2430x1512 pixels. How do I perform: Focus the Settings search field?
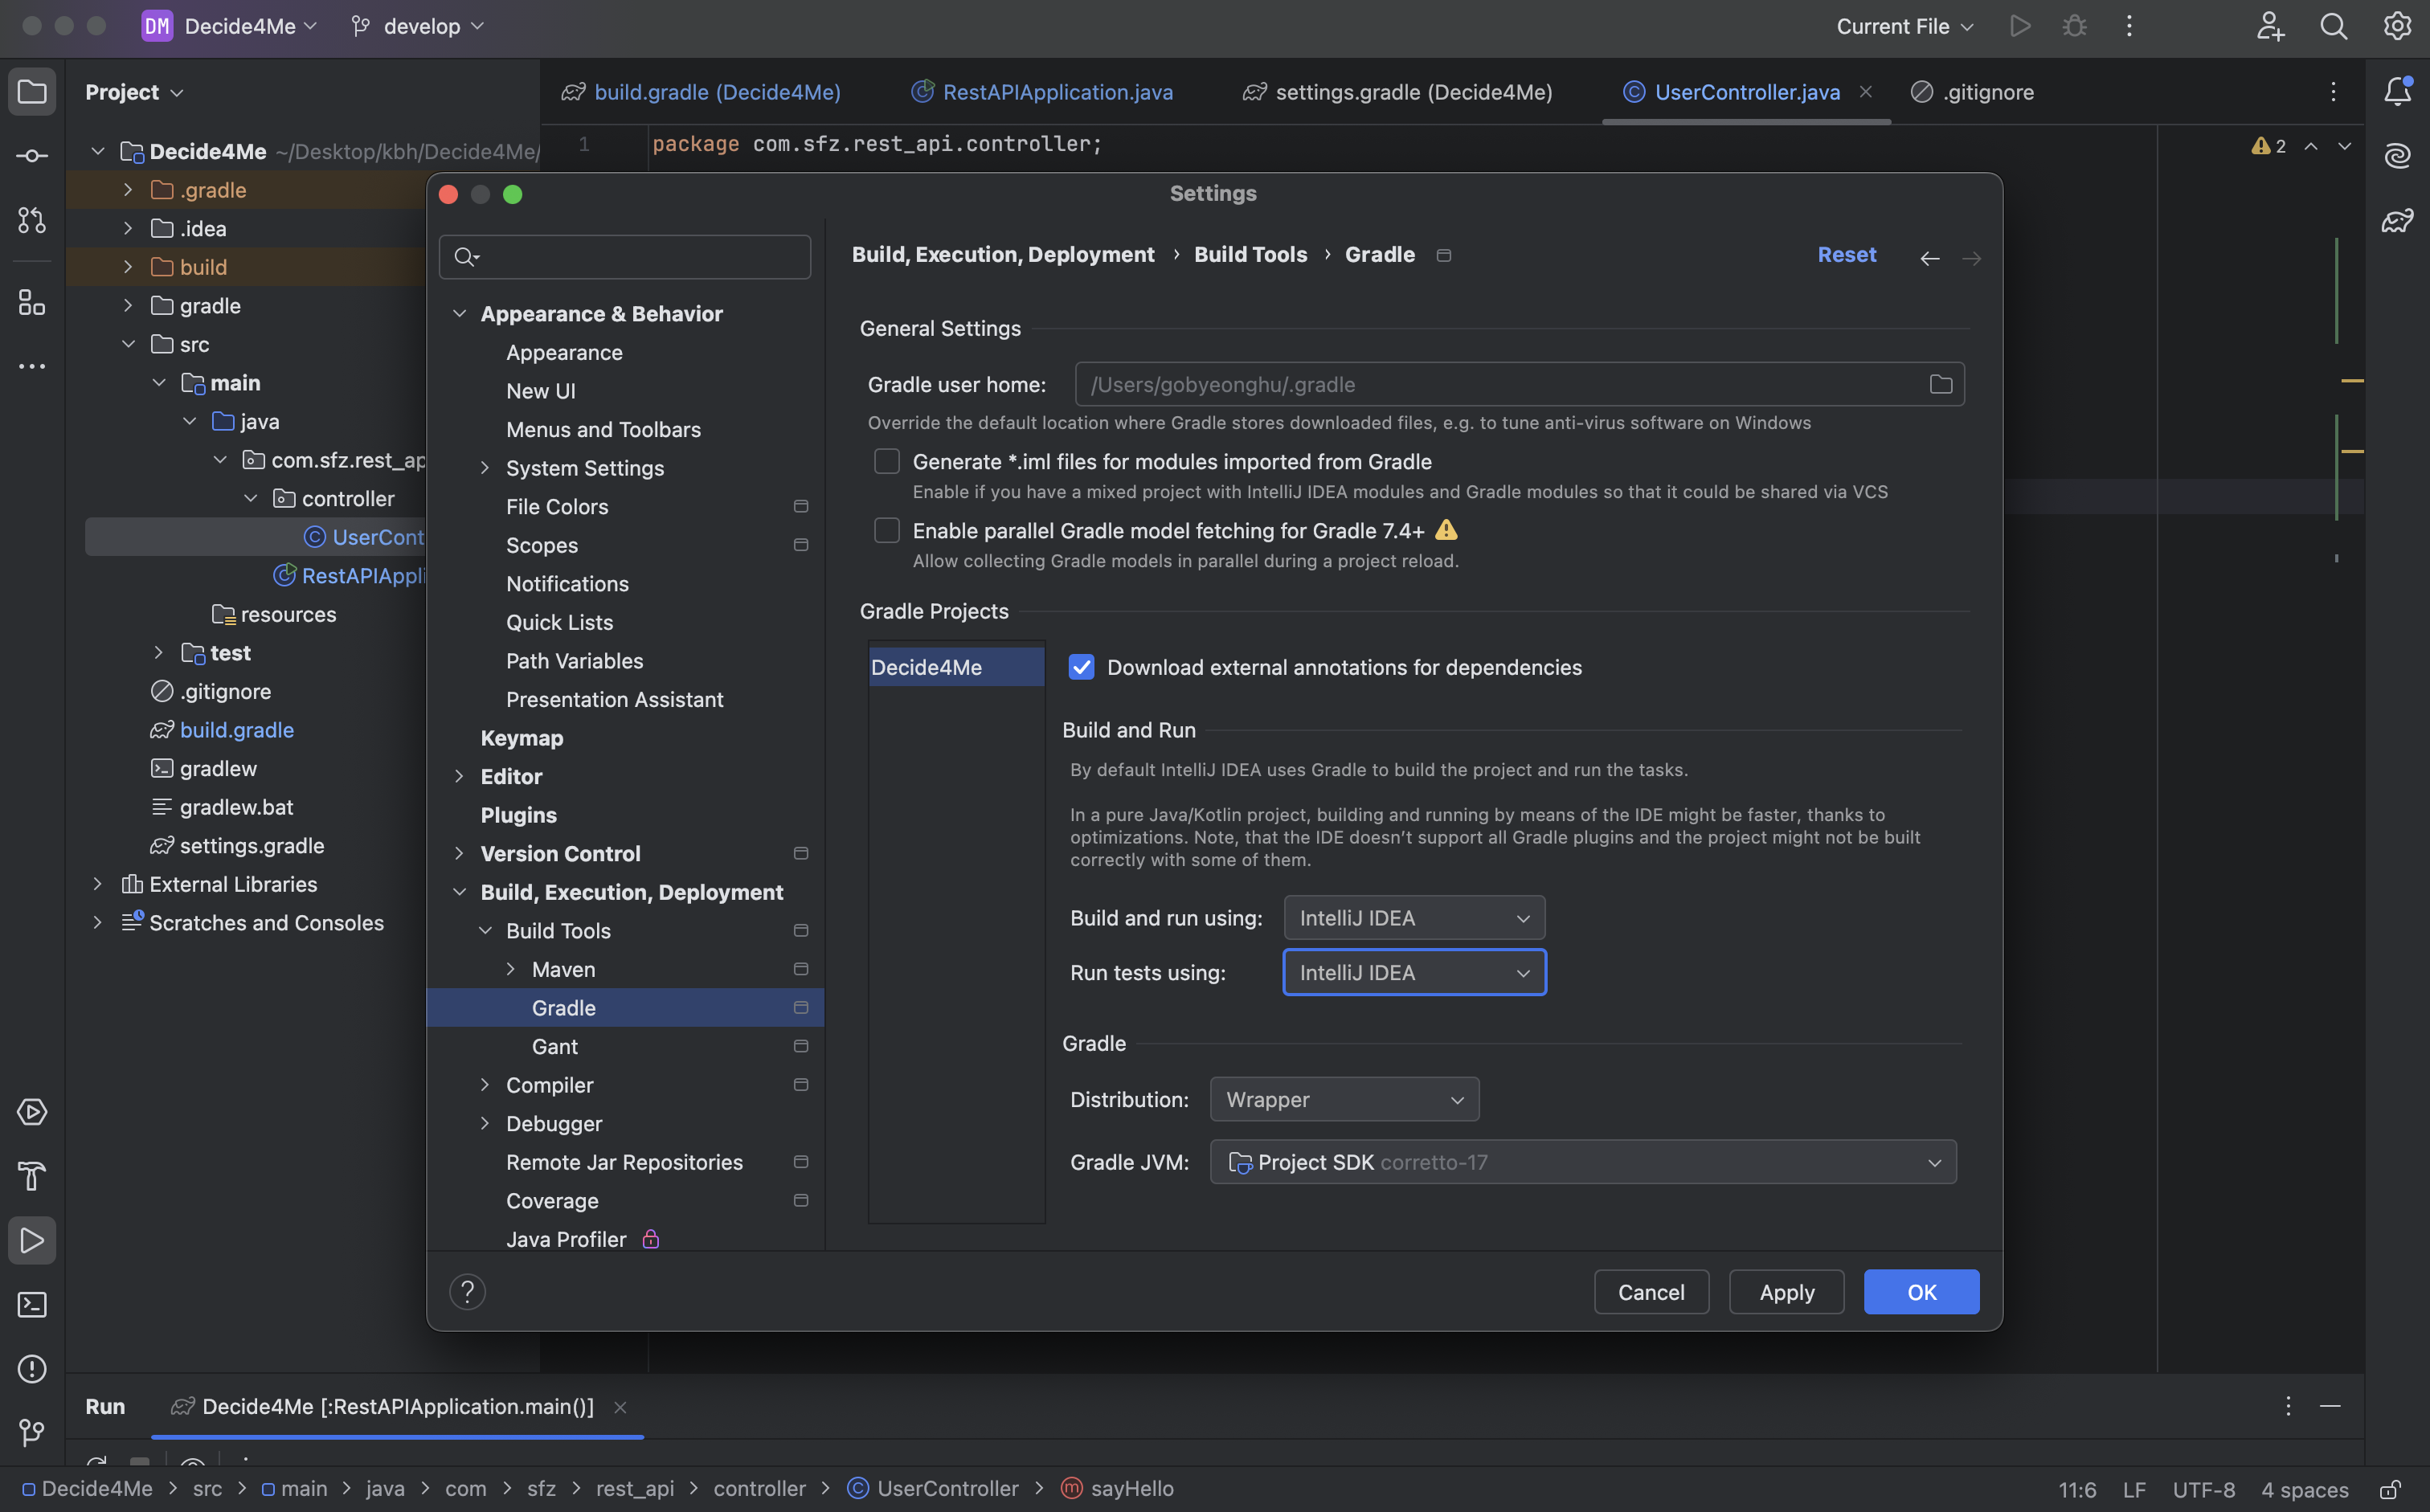[624, 257]
